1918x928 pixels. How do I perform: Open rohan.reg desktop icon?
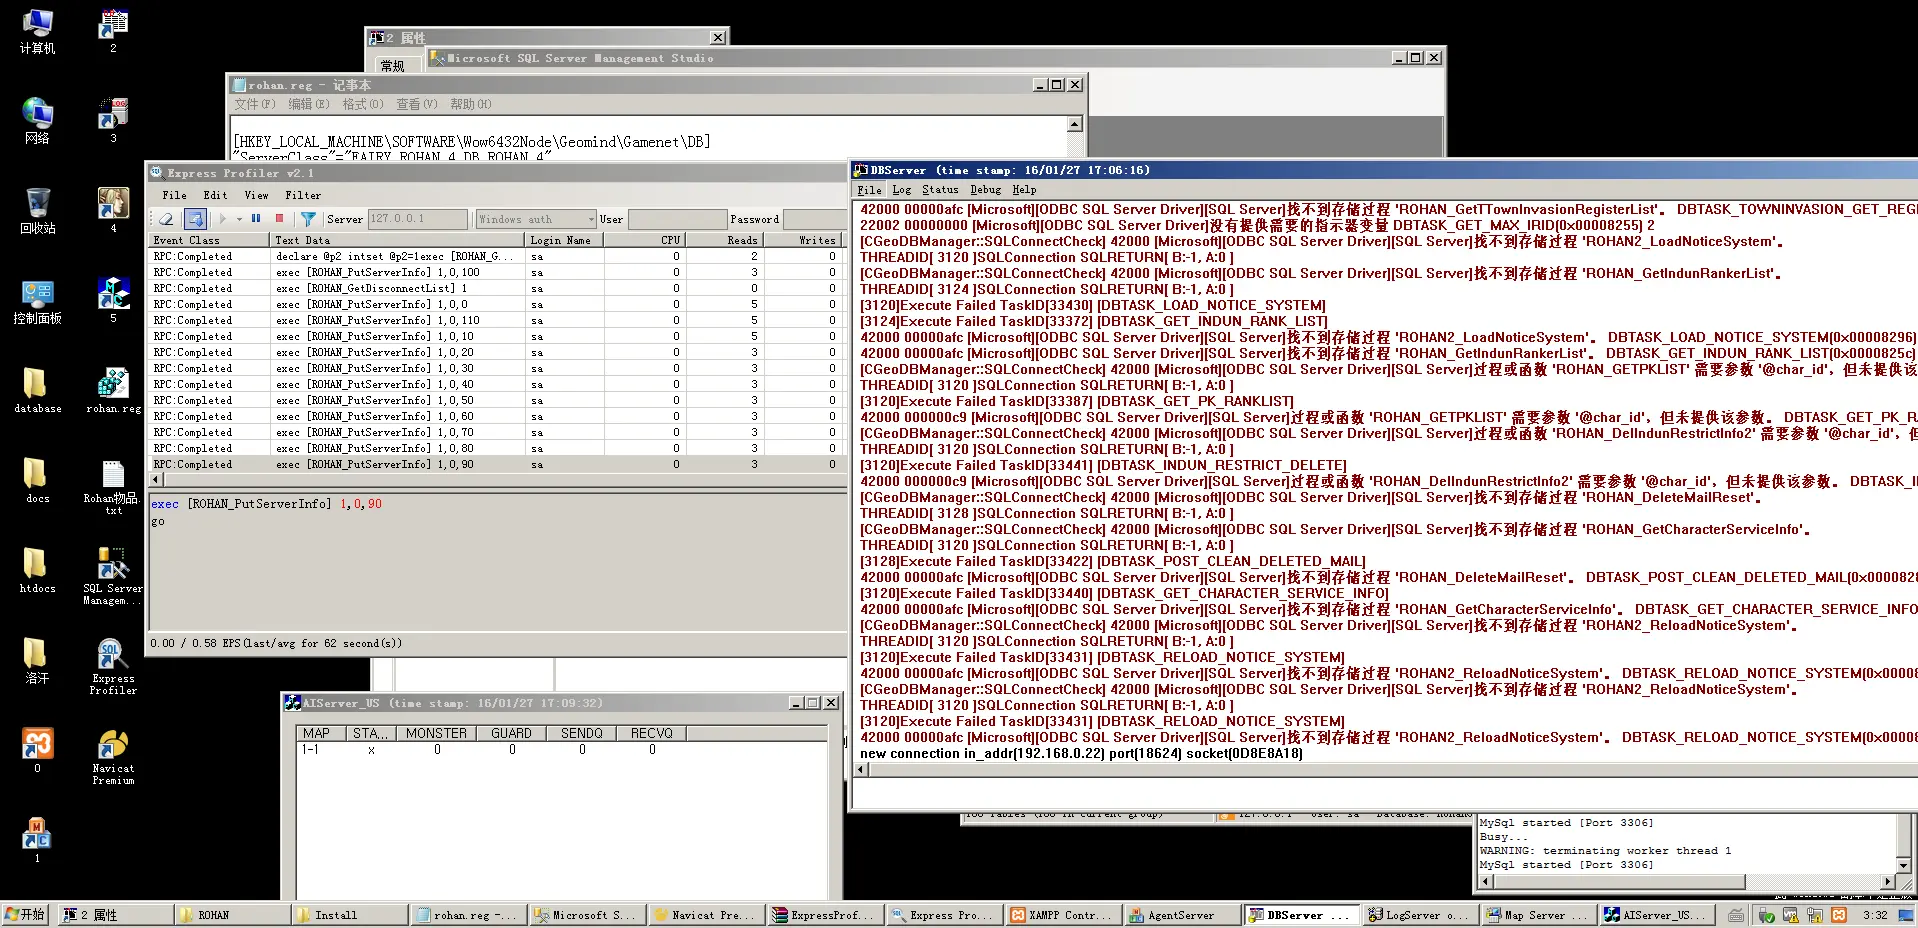(113, 391)
